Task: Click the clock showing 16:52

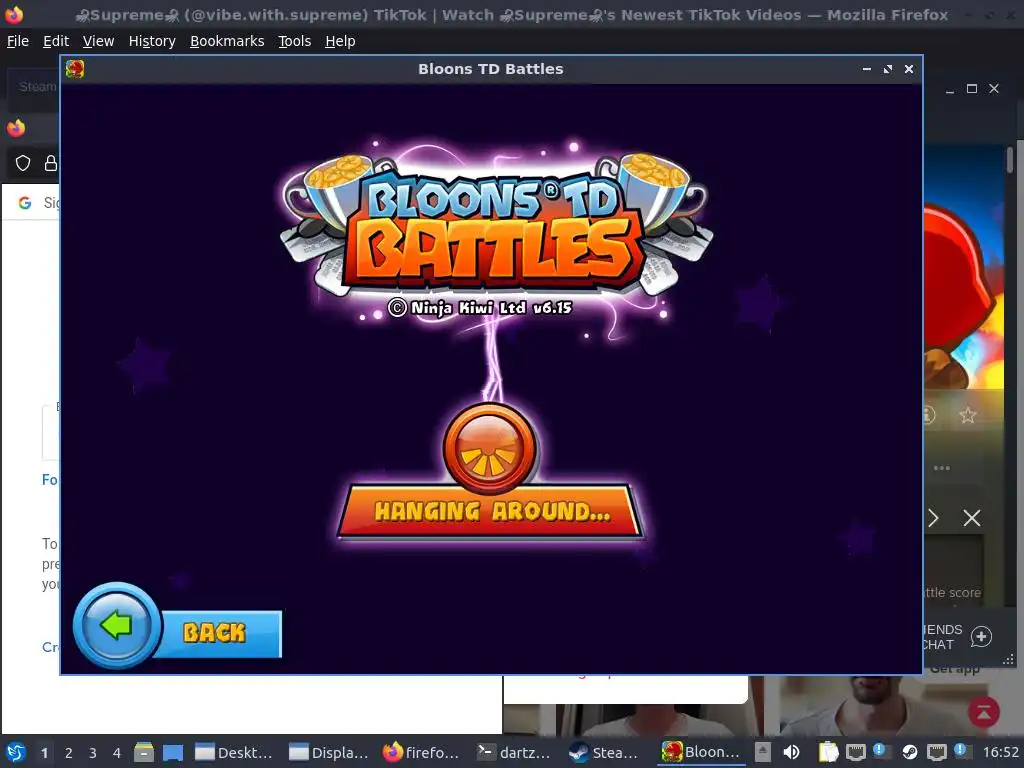Action: tap(1000, 752)
